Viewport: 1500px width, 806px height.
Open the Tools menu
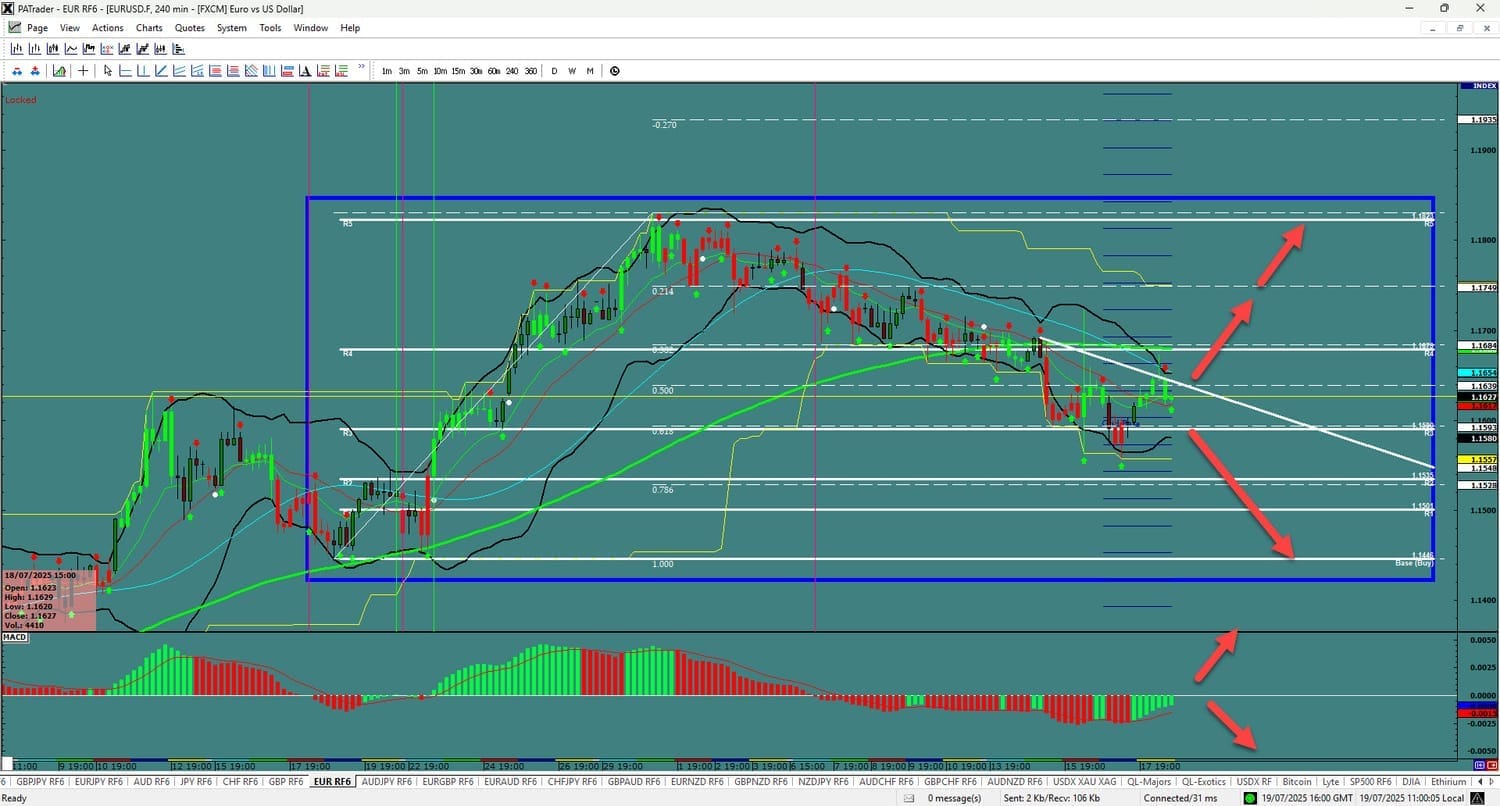point(271,28)
